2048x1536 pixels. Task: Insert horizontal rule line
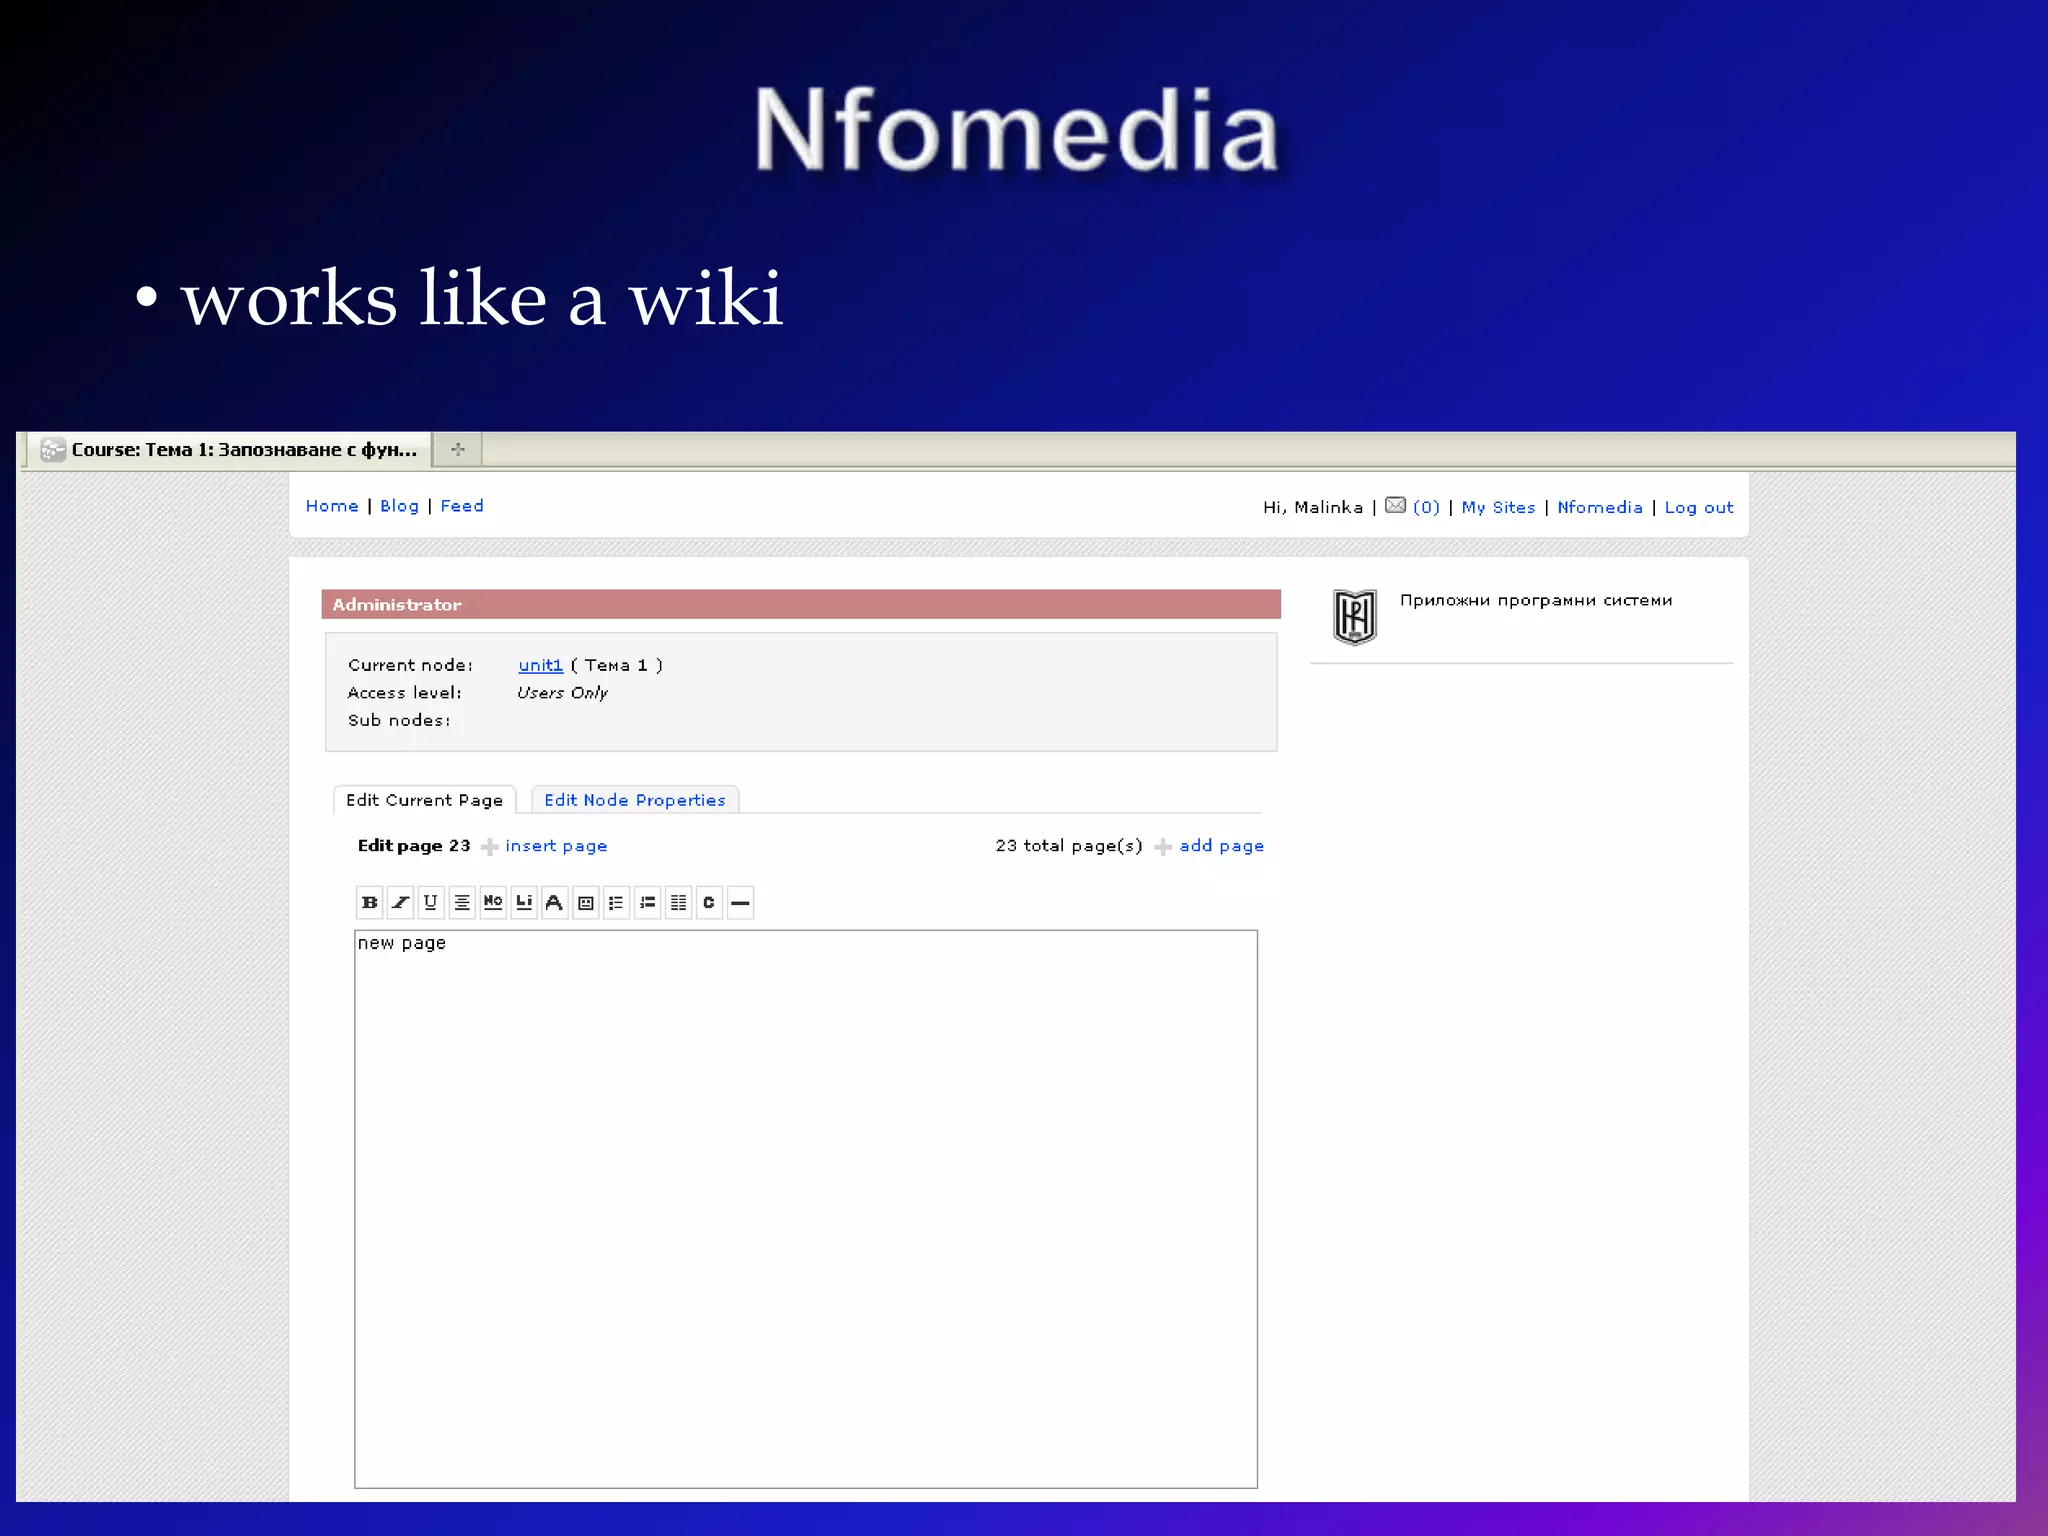tap(740, 902)
